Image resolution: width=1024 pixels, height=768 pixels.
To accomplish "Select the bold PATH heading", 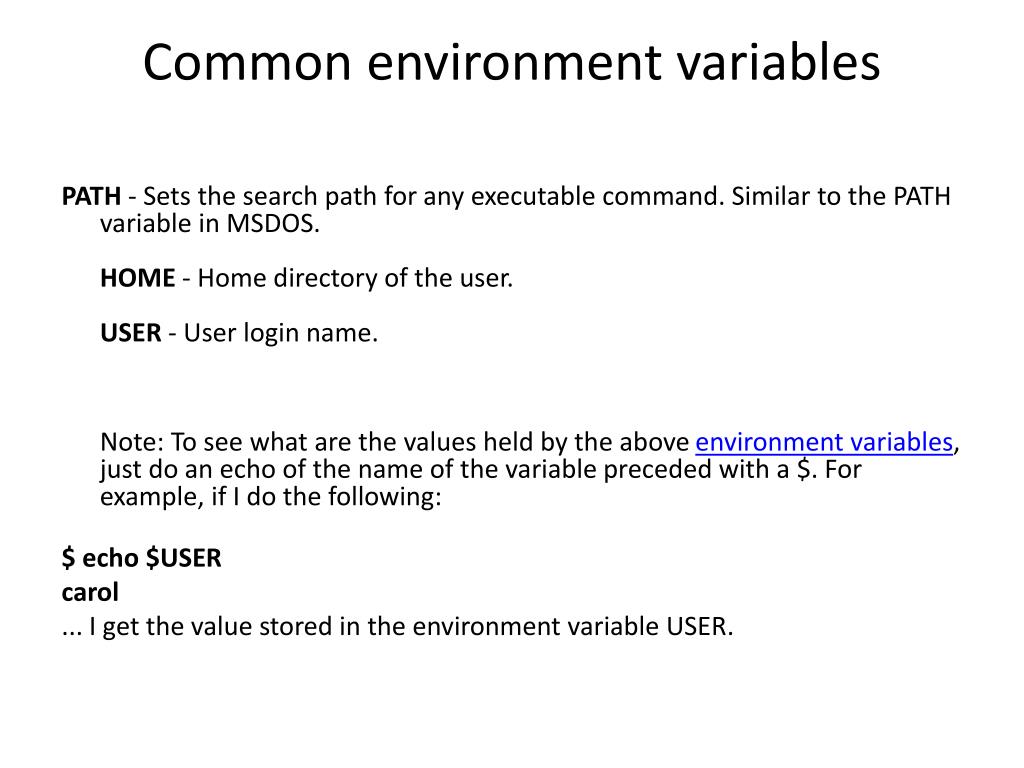I will click(91, 196).
